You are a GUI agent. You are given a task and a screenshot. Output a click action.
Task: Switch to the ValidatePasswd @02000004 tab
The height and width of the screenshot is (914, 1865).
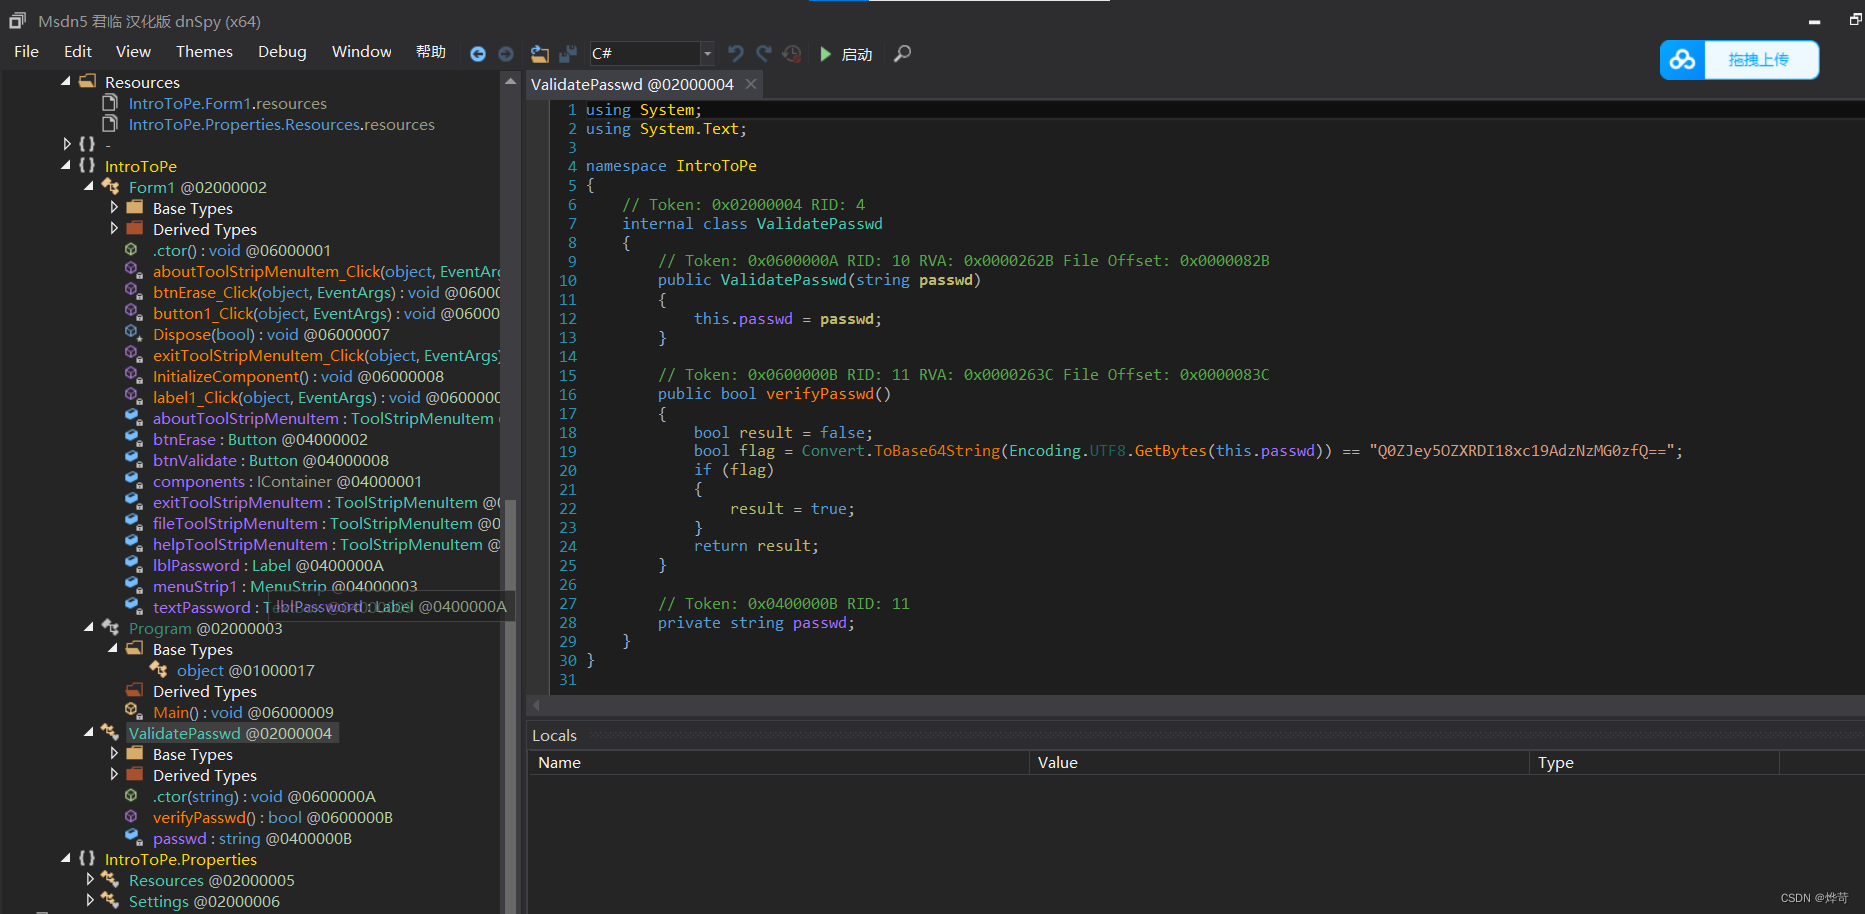632,85
